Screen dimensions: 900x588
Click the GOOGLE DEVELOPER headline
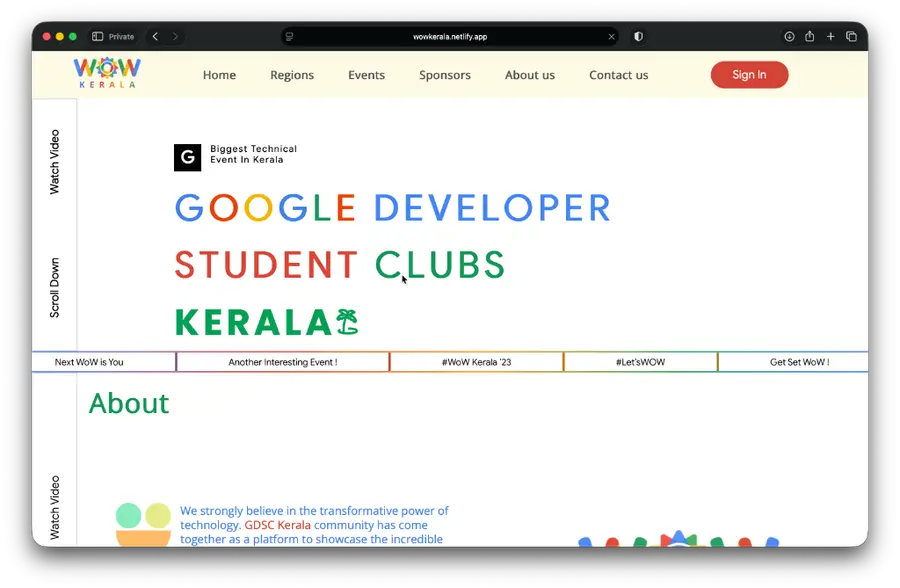pyautogui.click(x=393, y=208)
